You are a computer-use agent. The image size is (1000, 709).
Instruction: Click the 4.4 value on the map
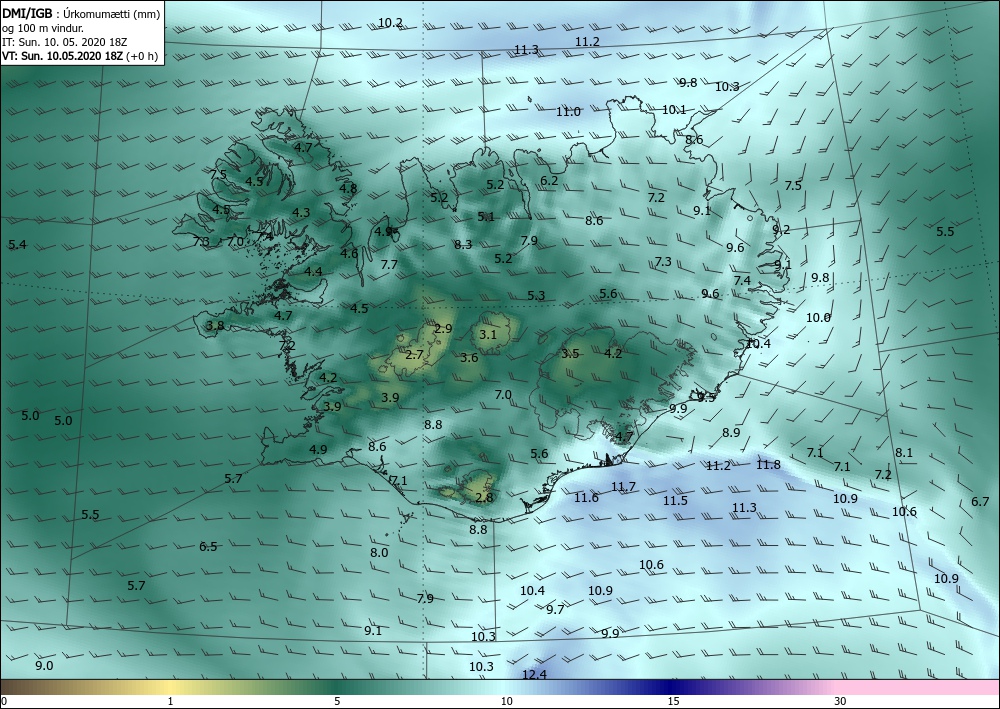click(x=313, y=271)
